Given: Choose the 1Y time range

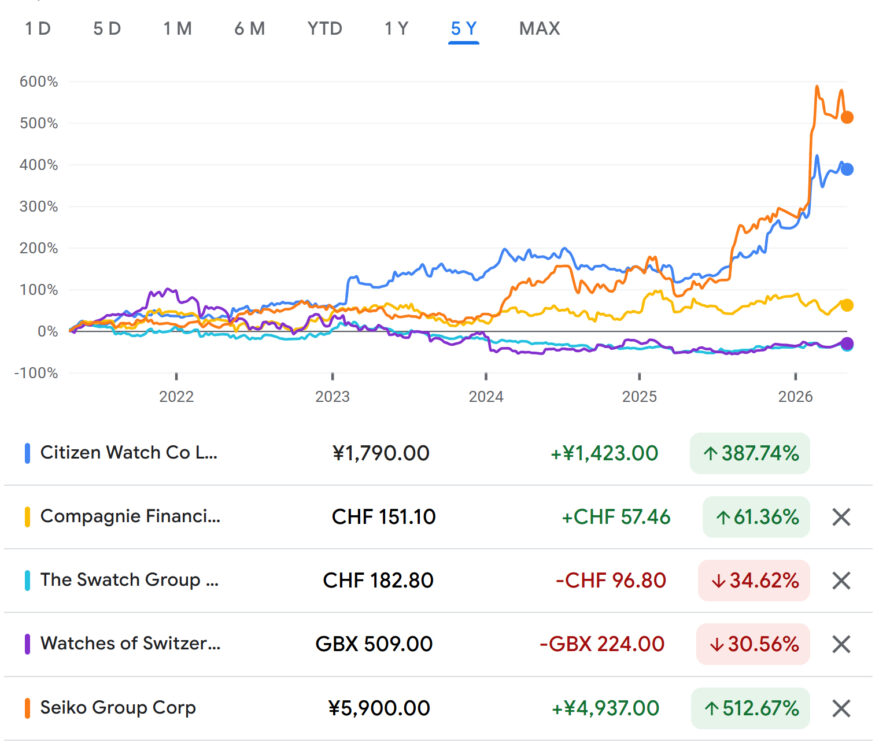Looking at the screenshot, I should pos(396,28).
